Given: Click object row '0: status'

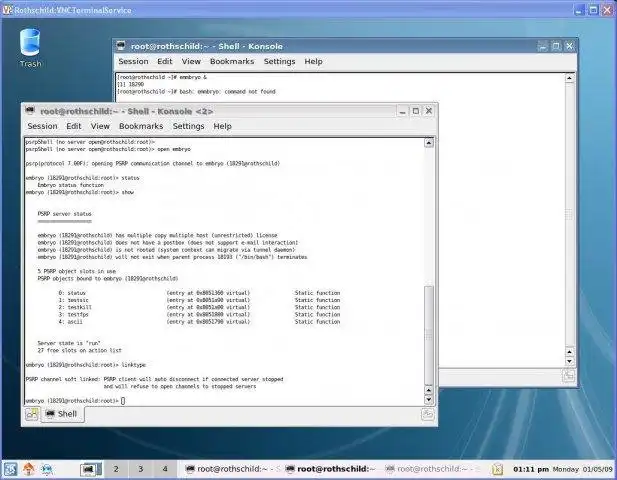Looking at the screenshot, I should (199, 293).
